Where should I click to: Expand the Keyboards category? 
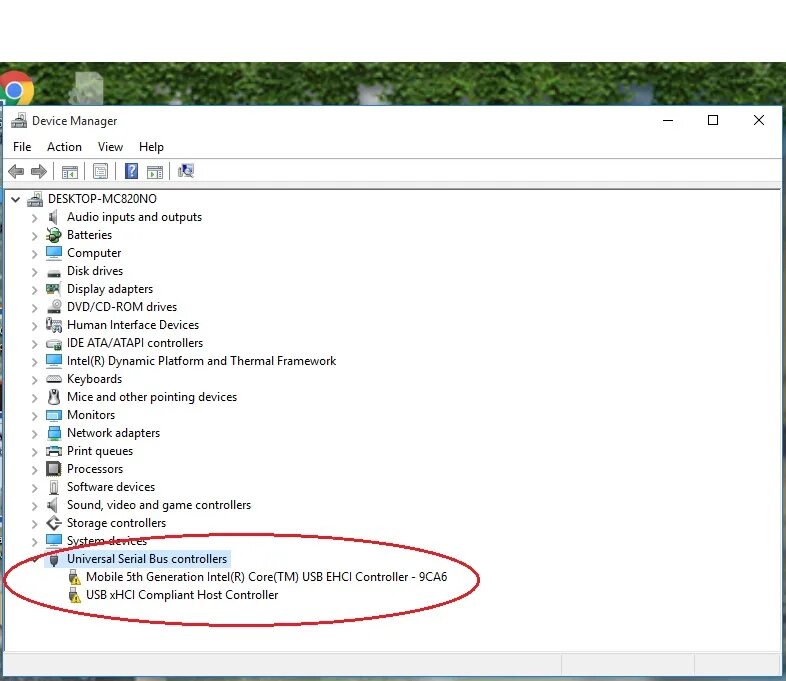[x=34, y=380]
